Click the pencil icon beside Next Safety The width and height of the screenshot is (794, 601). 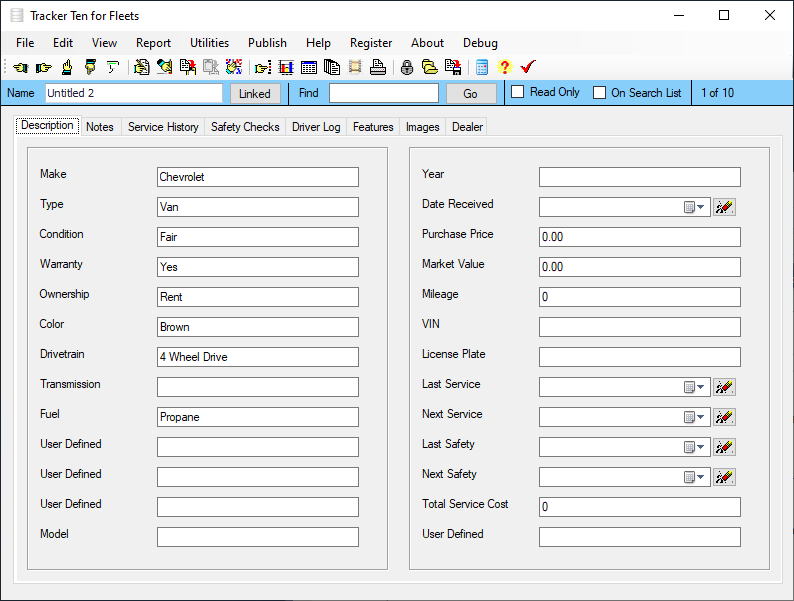click(x=725, y=477)
